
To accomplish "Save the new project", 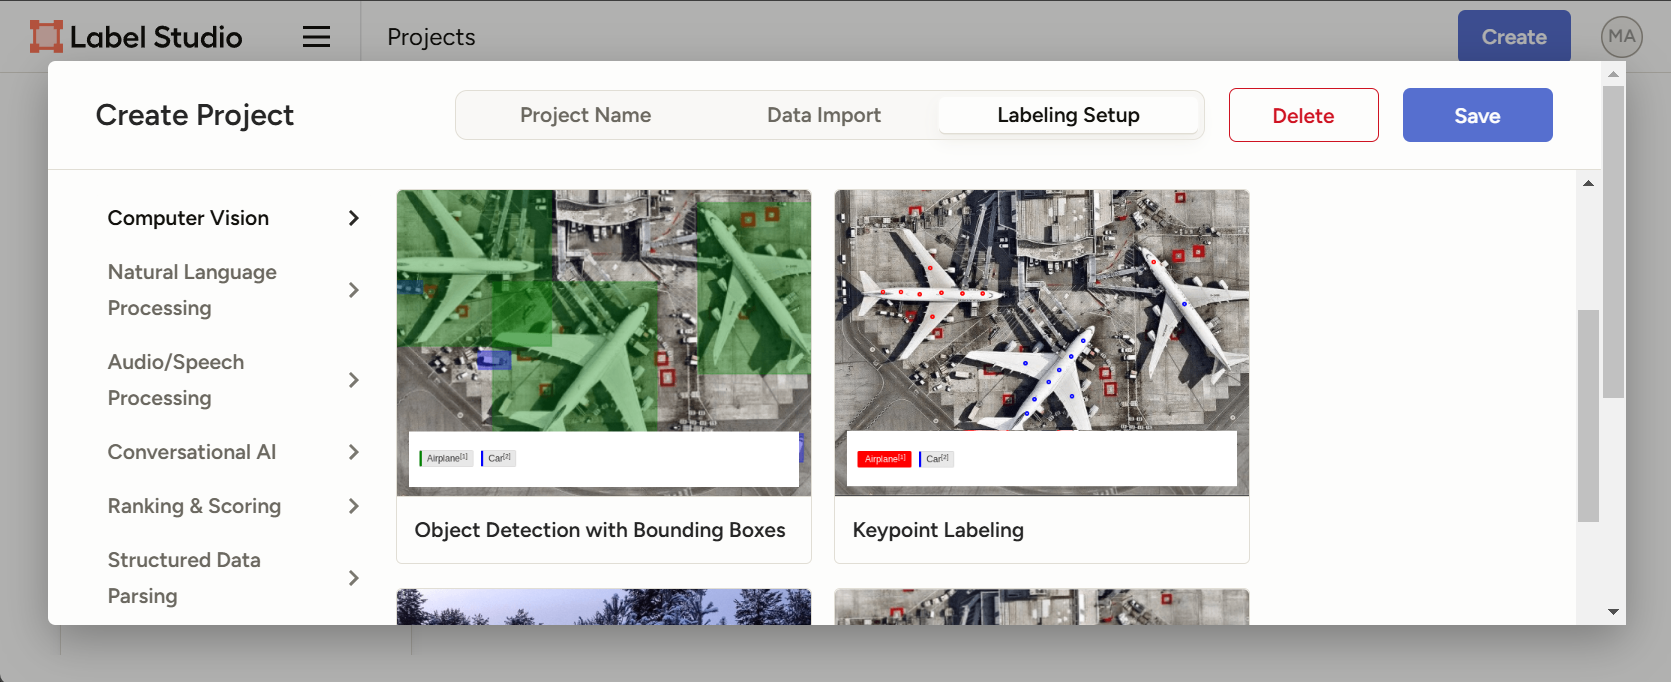I will tap(1476, 115).
